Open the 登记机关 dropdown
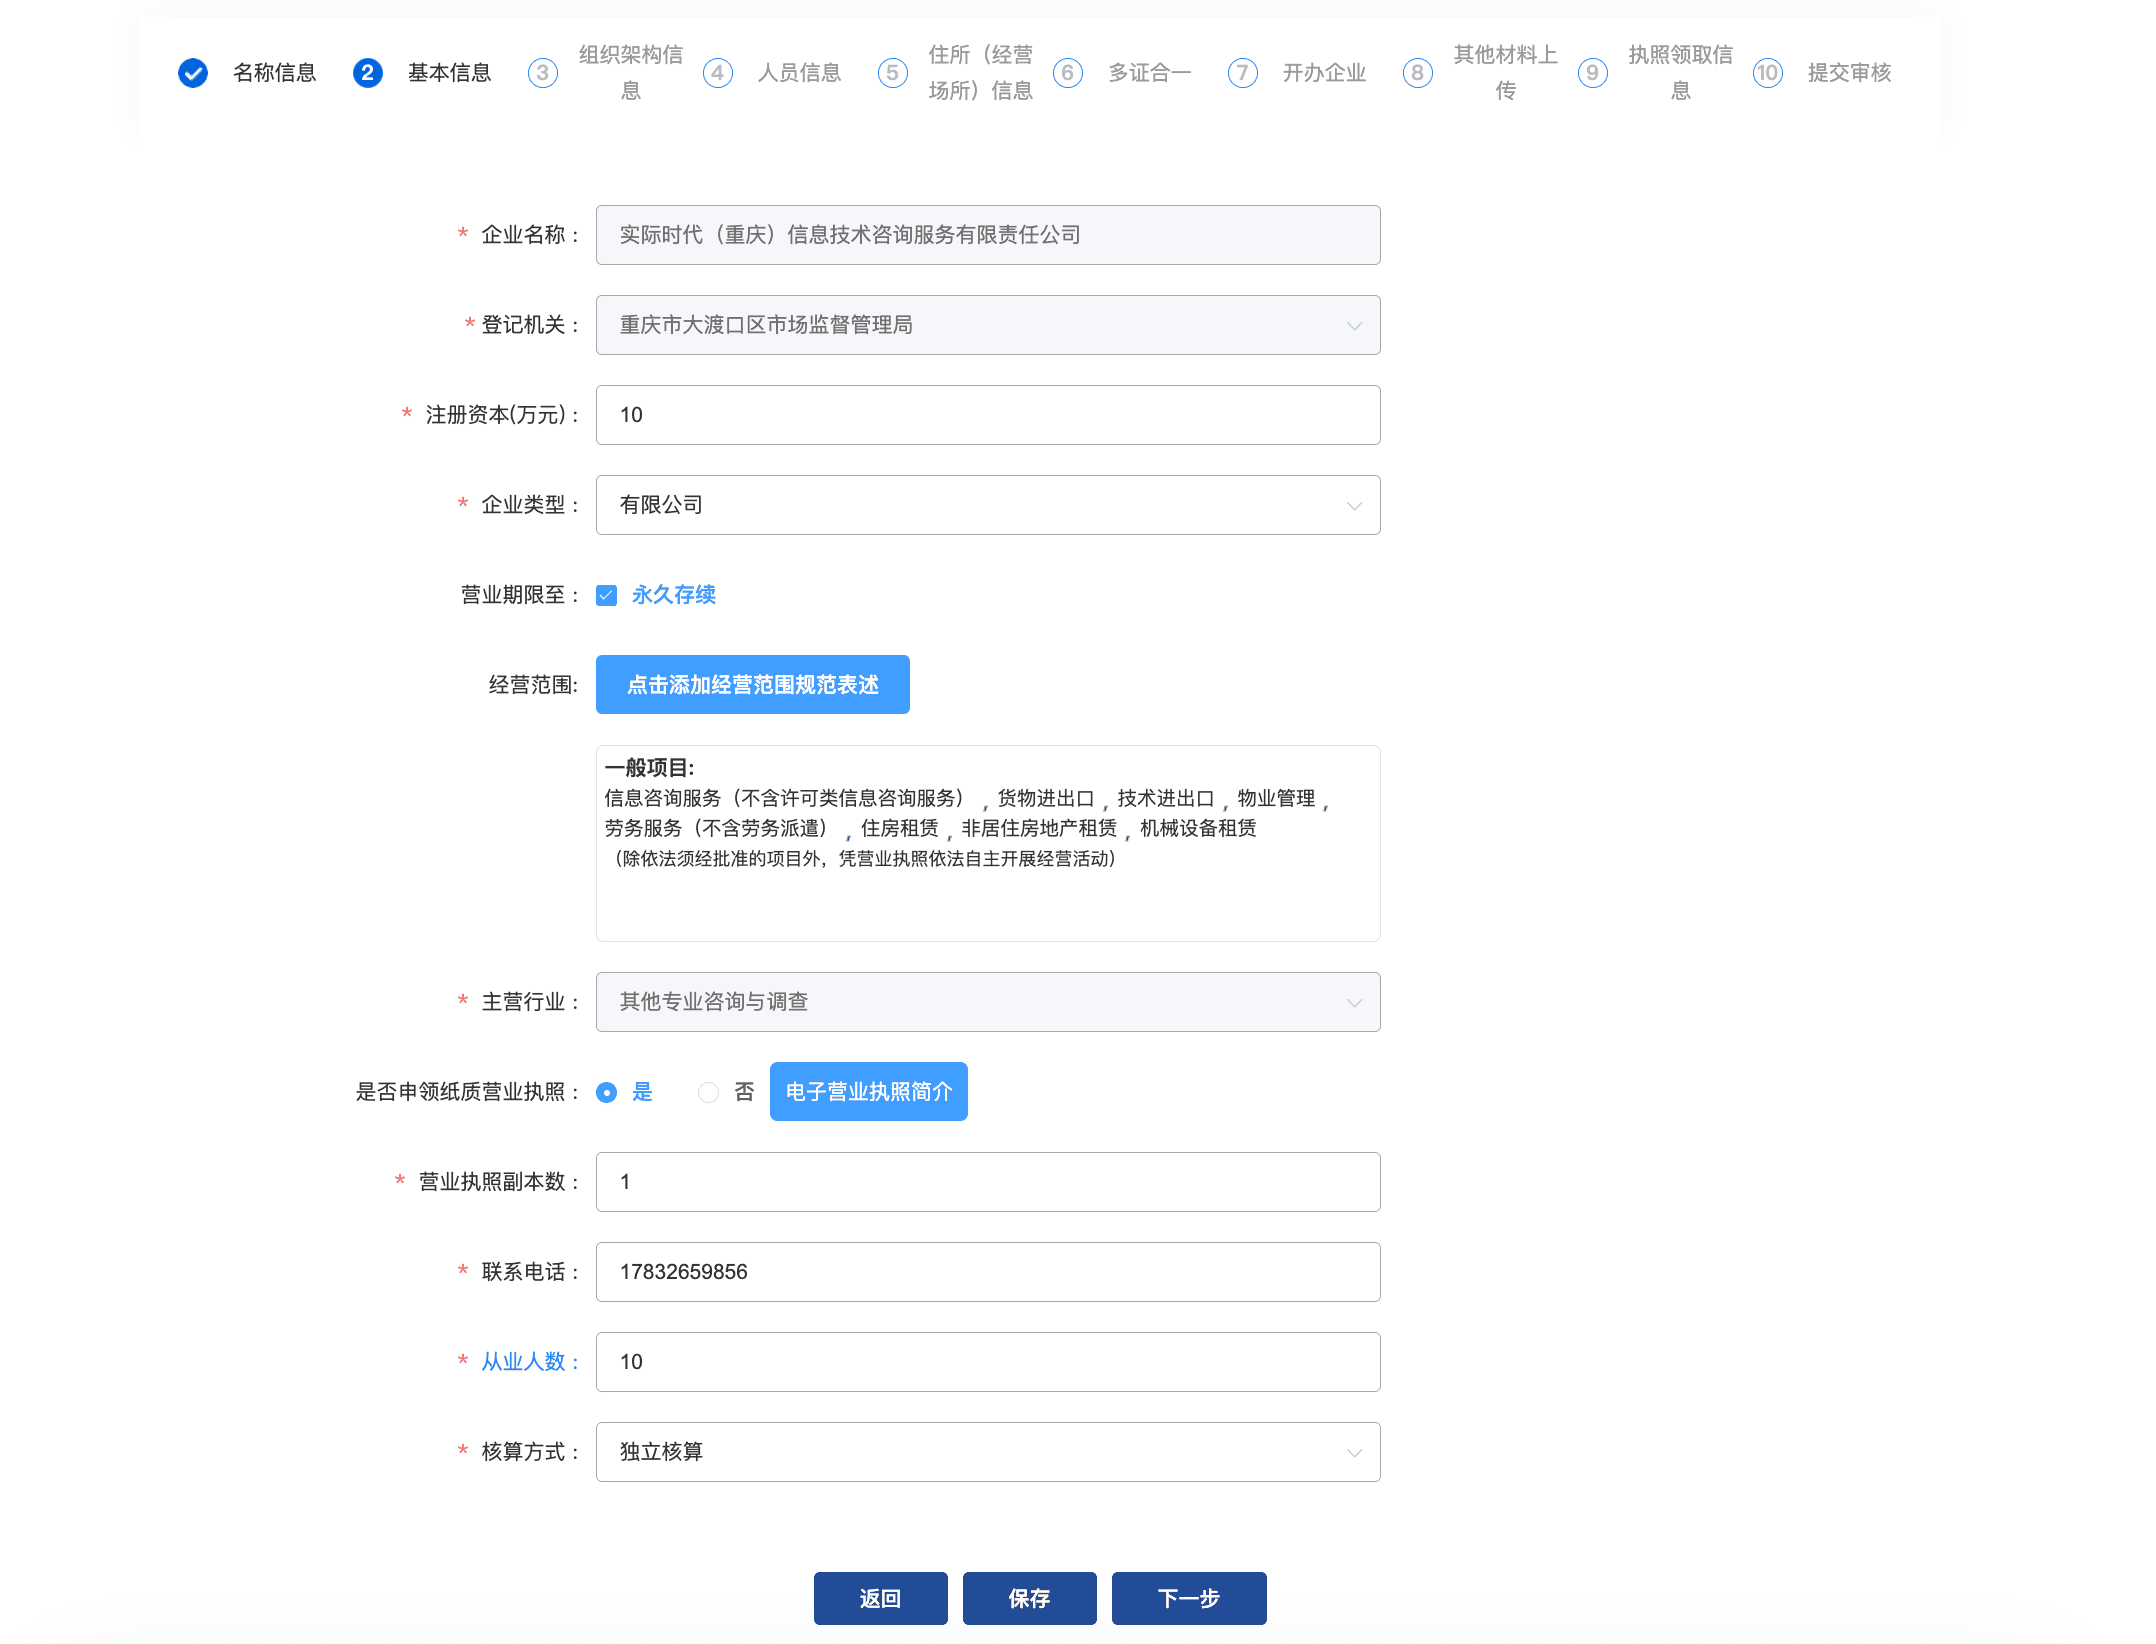This screenshot has width=2156, height=1644. coord(987,325)
